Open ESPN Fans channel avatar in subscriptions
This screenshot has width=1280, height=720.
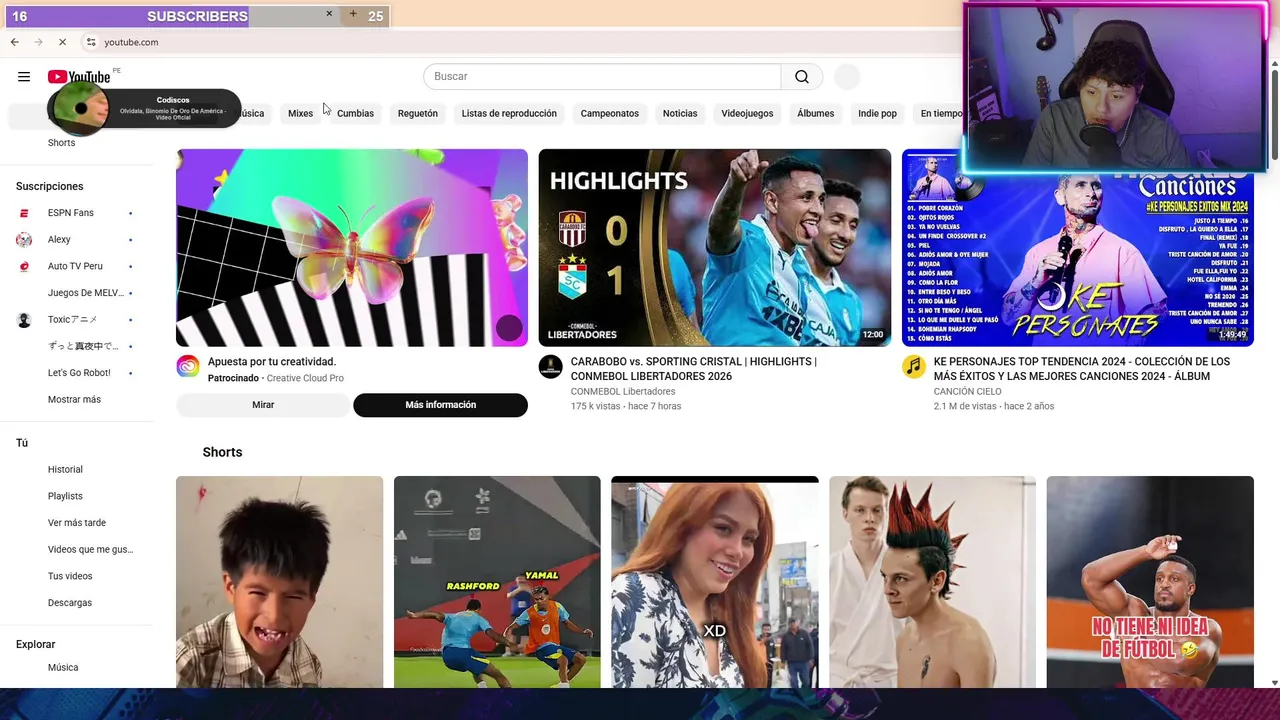(x=24, y=213)
